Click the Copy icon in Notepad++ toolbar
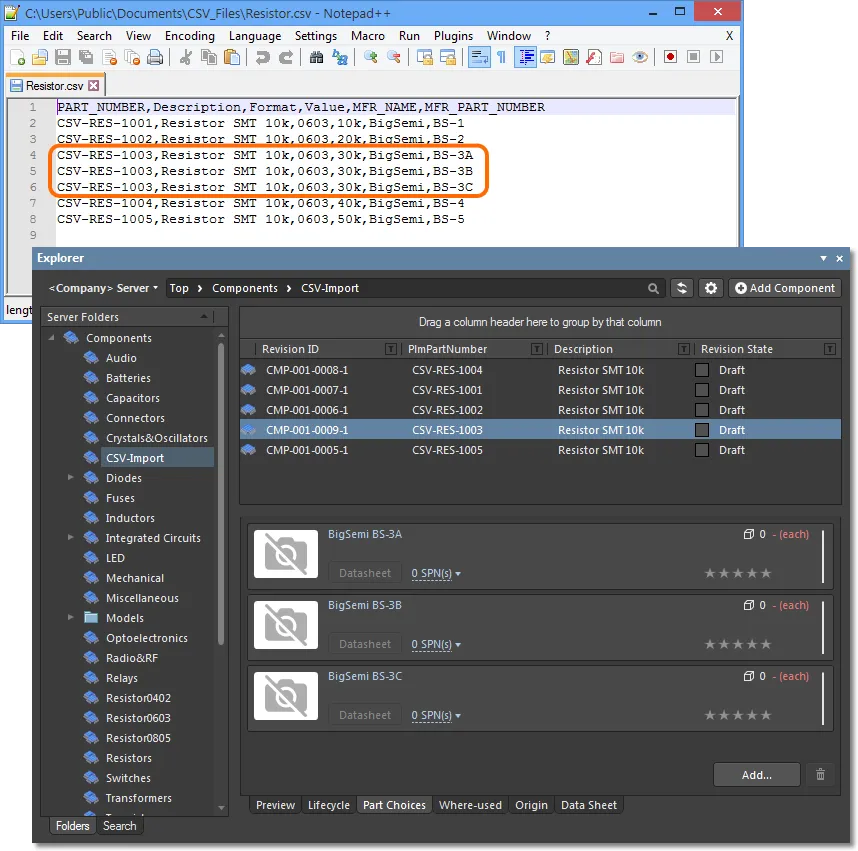This screenshot has width=858, height=851. point(208,57)
